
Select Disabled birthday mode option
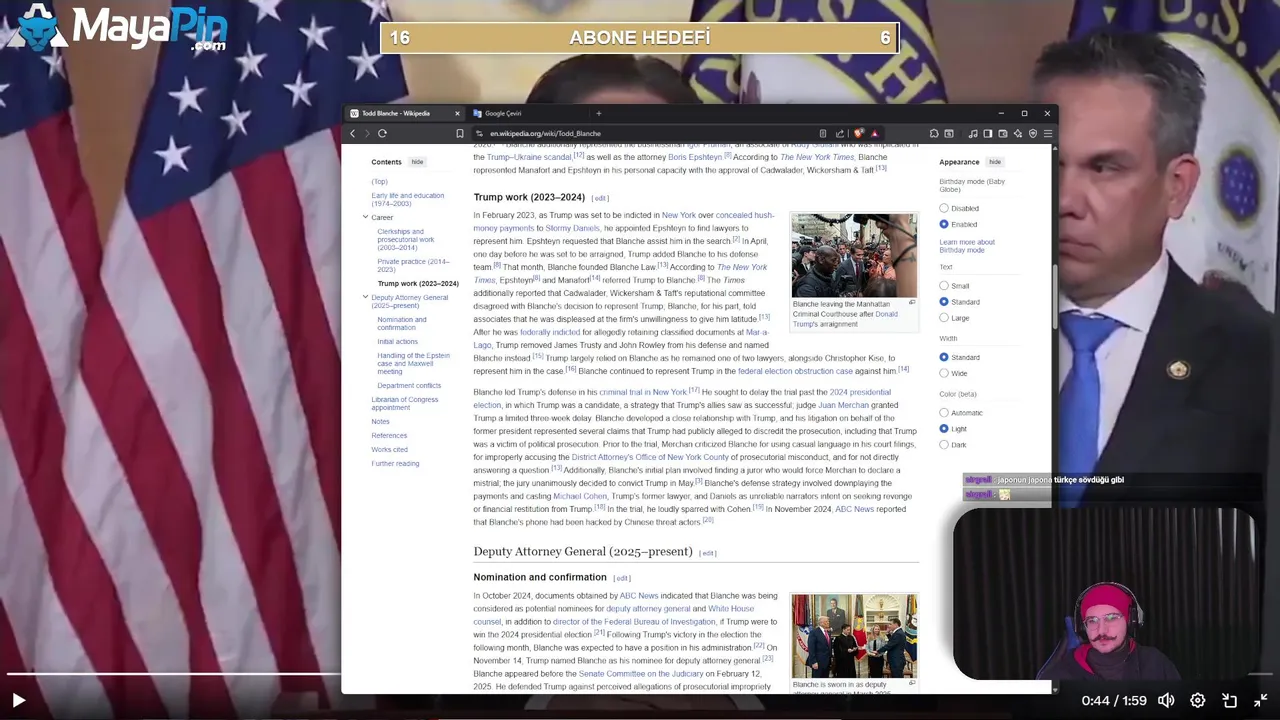tap(944, 208)
